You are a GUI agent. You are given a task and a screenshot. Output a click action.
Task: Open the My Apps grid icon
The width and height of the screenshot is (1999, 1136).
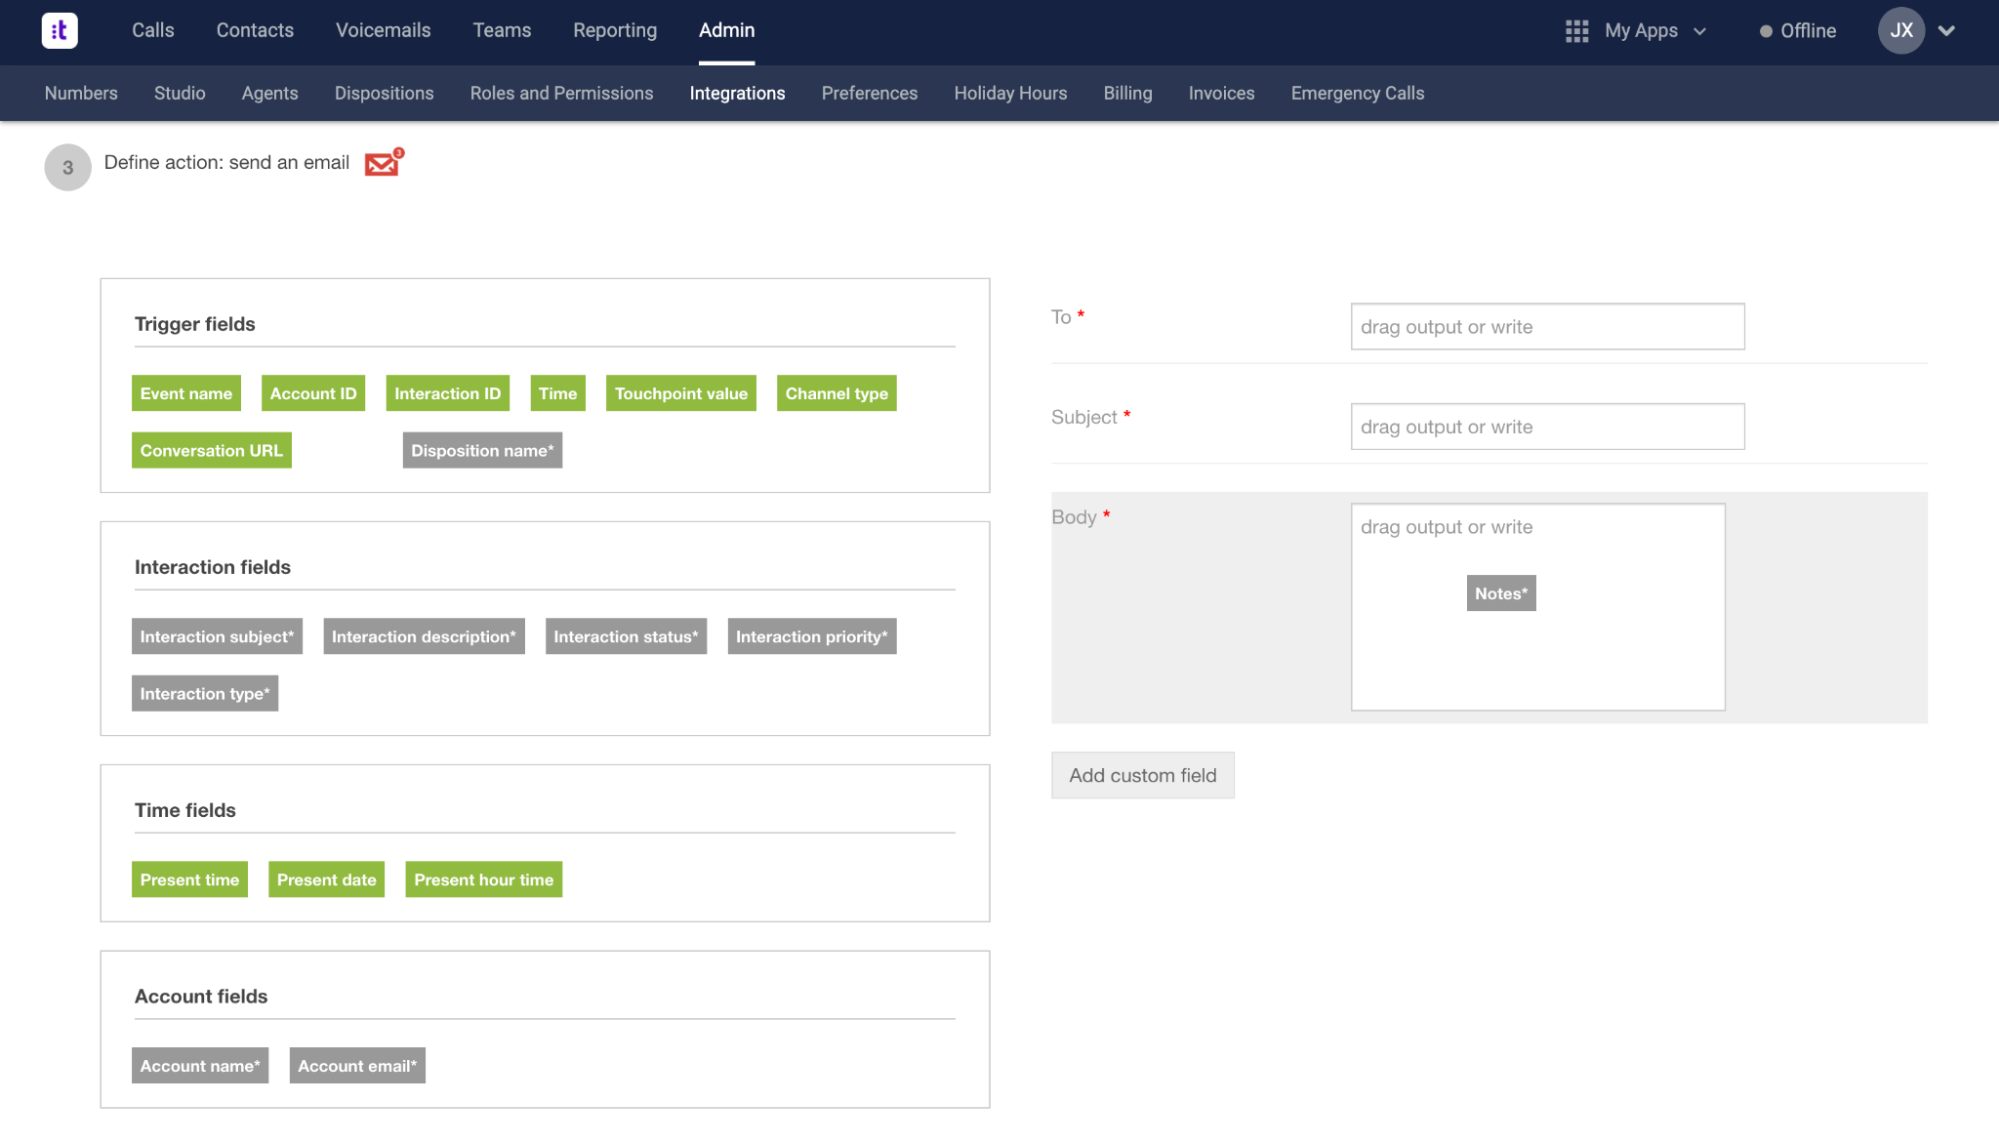click(1576, 31)
